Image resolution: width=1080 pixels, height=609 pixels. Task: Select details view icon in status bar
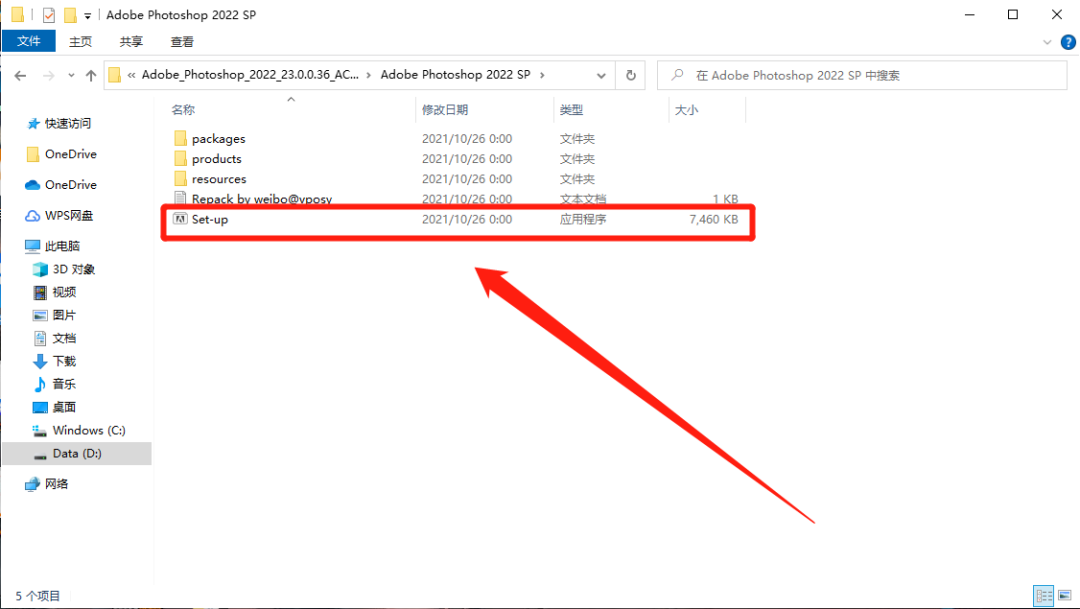coord(1044,595)
